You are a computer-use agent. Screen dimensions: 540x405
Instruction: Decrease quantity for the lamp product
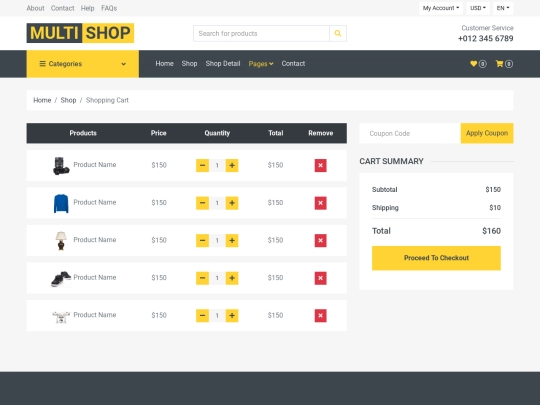202,240
